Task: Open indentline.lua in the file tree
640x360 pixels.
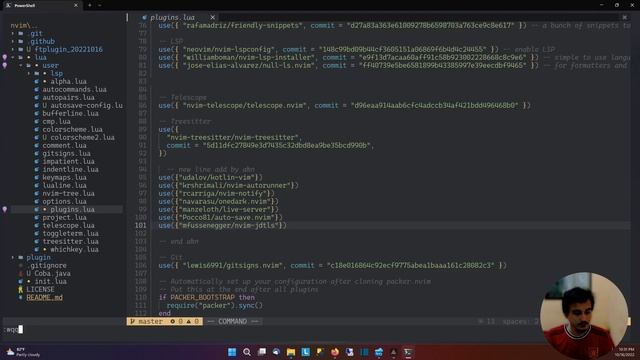Action: [70, 169]
